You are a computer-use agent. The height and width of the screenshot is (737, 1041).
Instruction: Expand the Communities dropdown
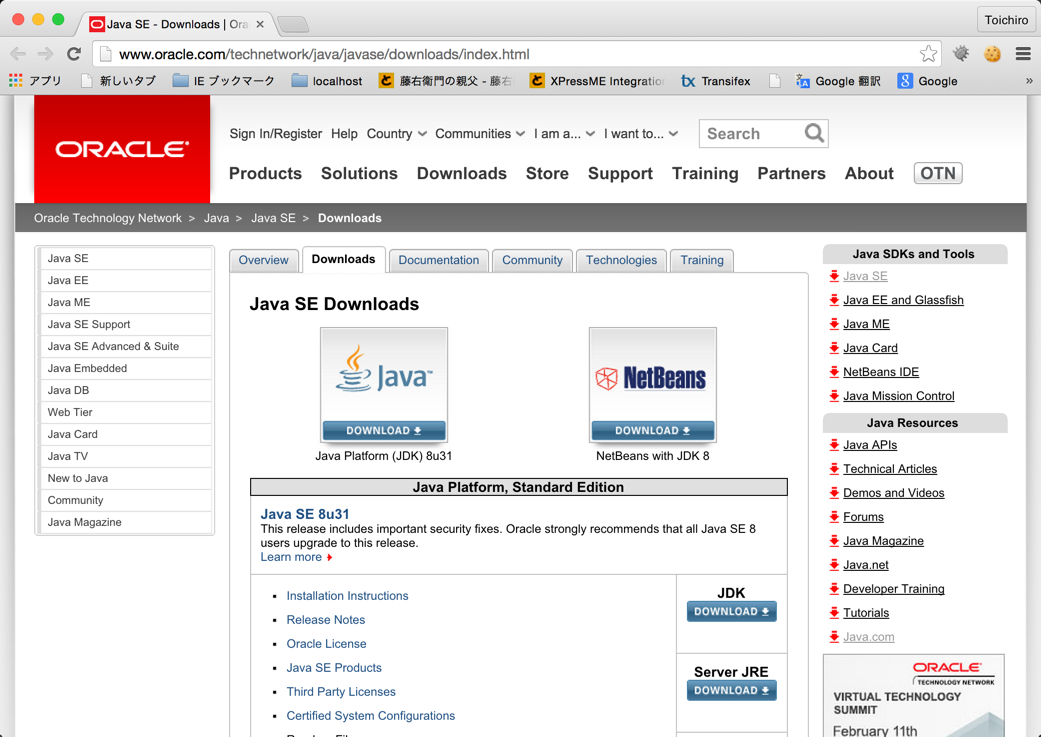[x=480, y=133]
